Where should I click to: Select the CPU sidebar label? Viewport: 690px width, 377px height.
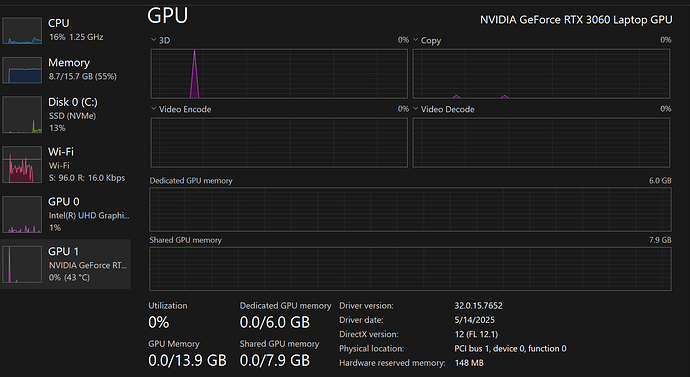[59, 23]
